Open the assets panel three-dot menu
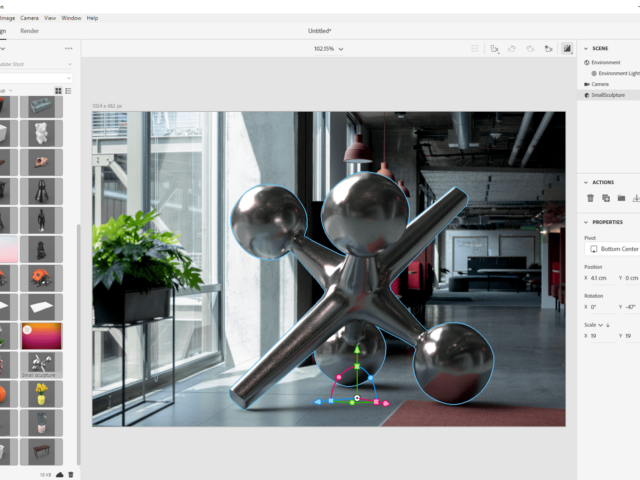640x480 pixels. tap(68, 48)
